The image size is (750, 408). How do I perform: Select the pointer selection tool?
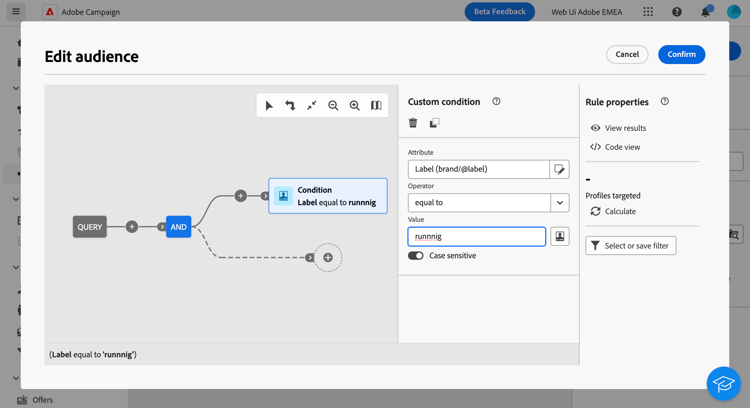[x=269, y=105]
